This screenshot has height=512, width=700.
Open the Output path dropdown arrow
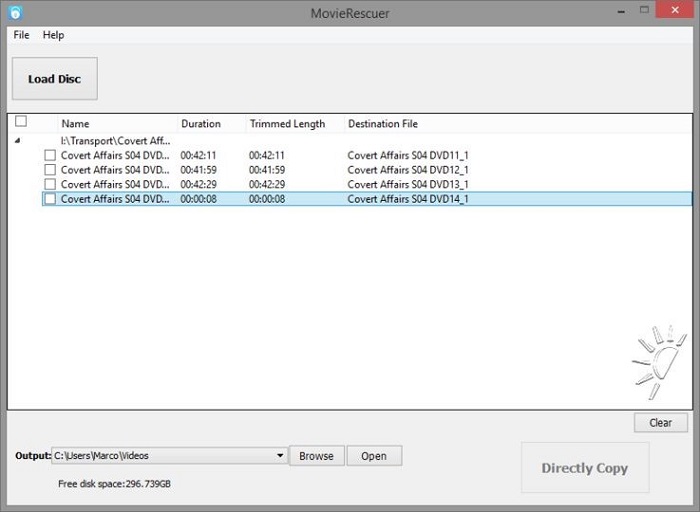[x=280, y=456]
